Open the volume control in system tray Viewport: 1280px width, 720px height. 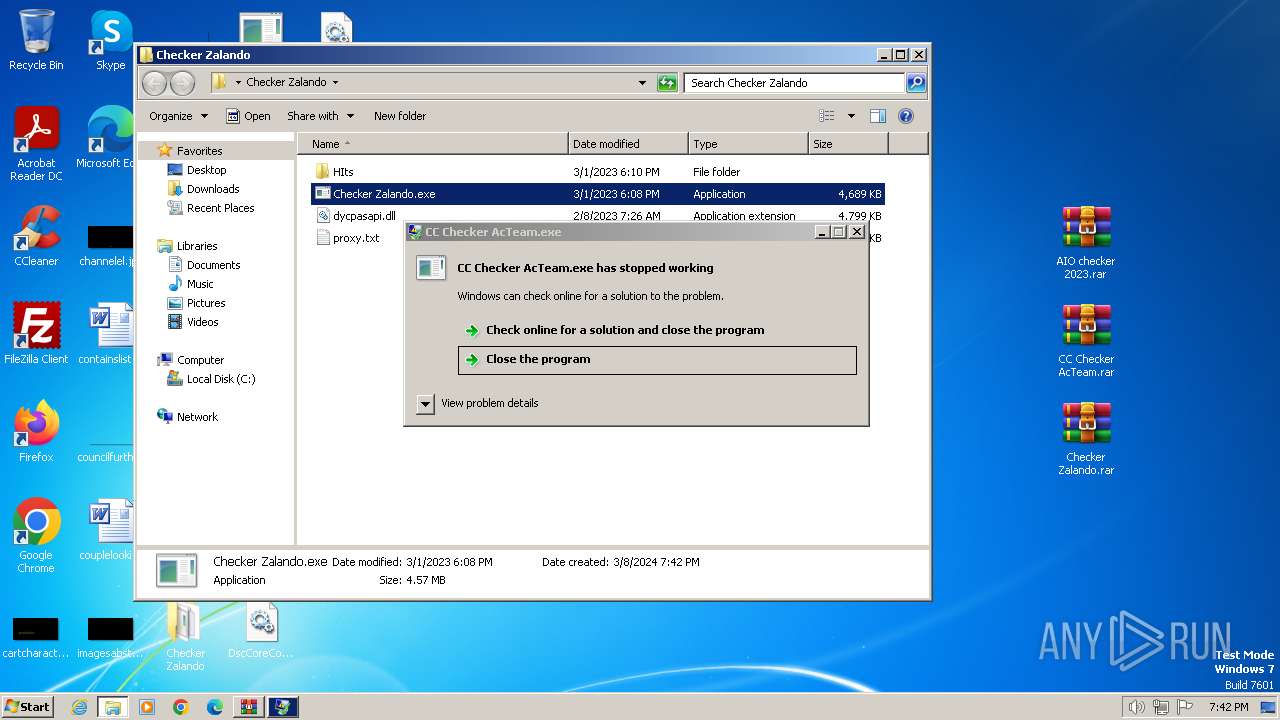[1136, 707]
